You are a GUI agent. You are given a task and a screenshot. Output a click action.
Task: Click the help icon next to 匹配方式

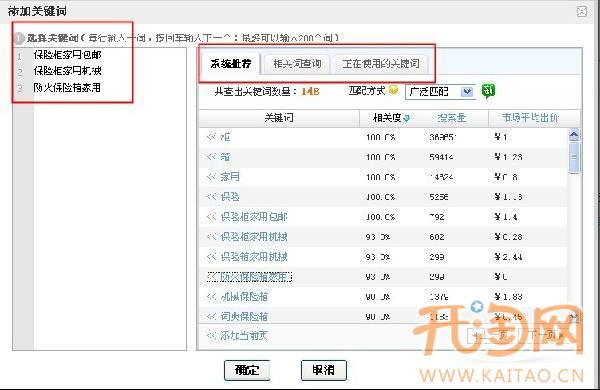coord(393,90)
